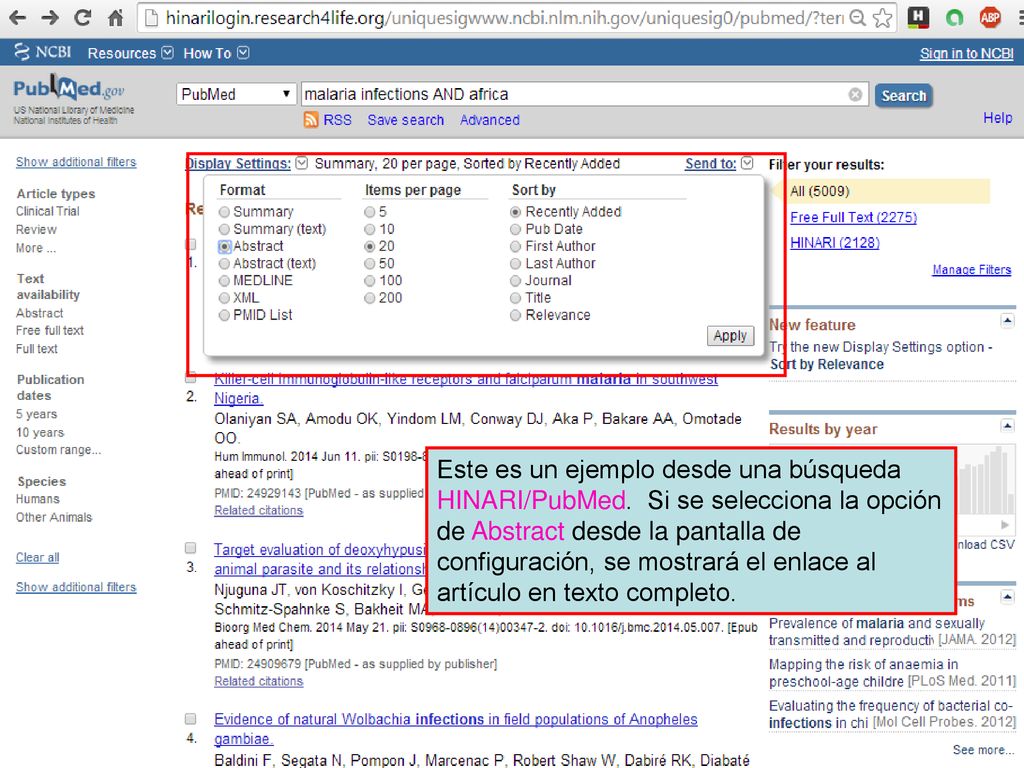Open the Sign in to NCBI link
Image resolution: width=1024 pixels, height=768 pixels.
tap(967, 54)
